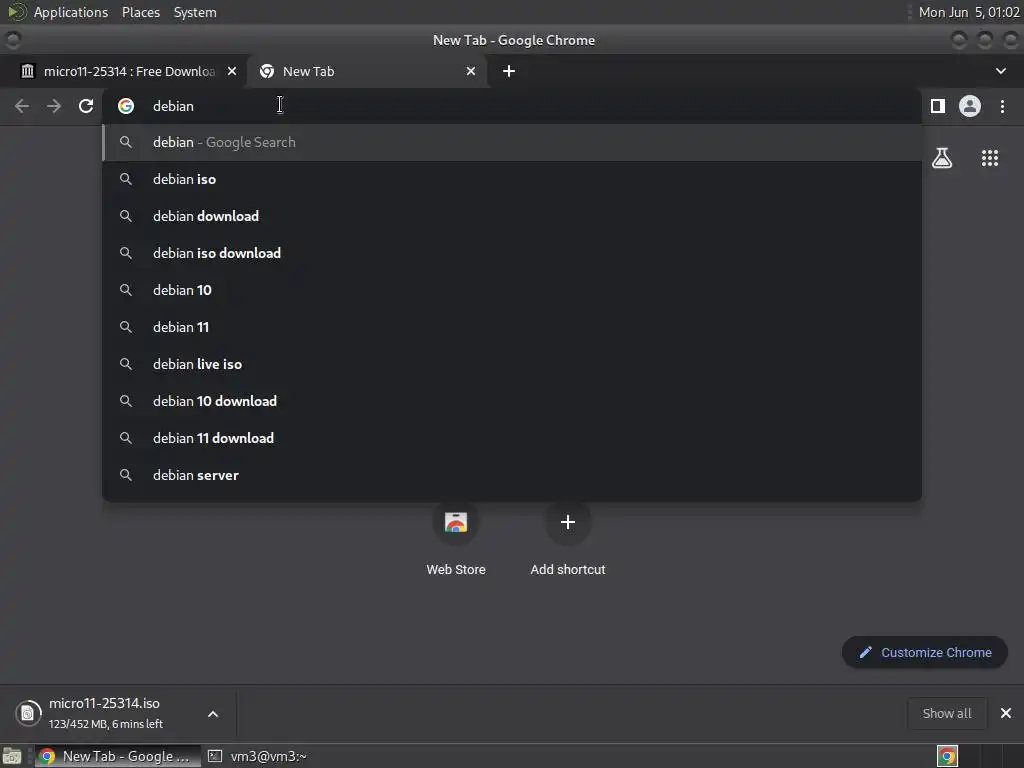Select the 'debian server' suggestion
The height and width of the screenshot is (768, 1024).
pyautogui.click(x=512, y=475)
